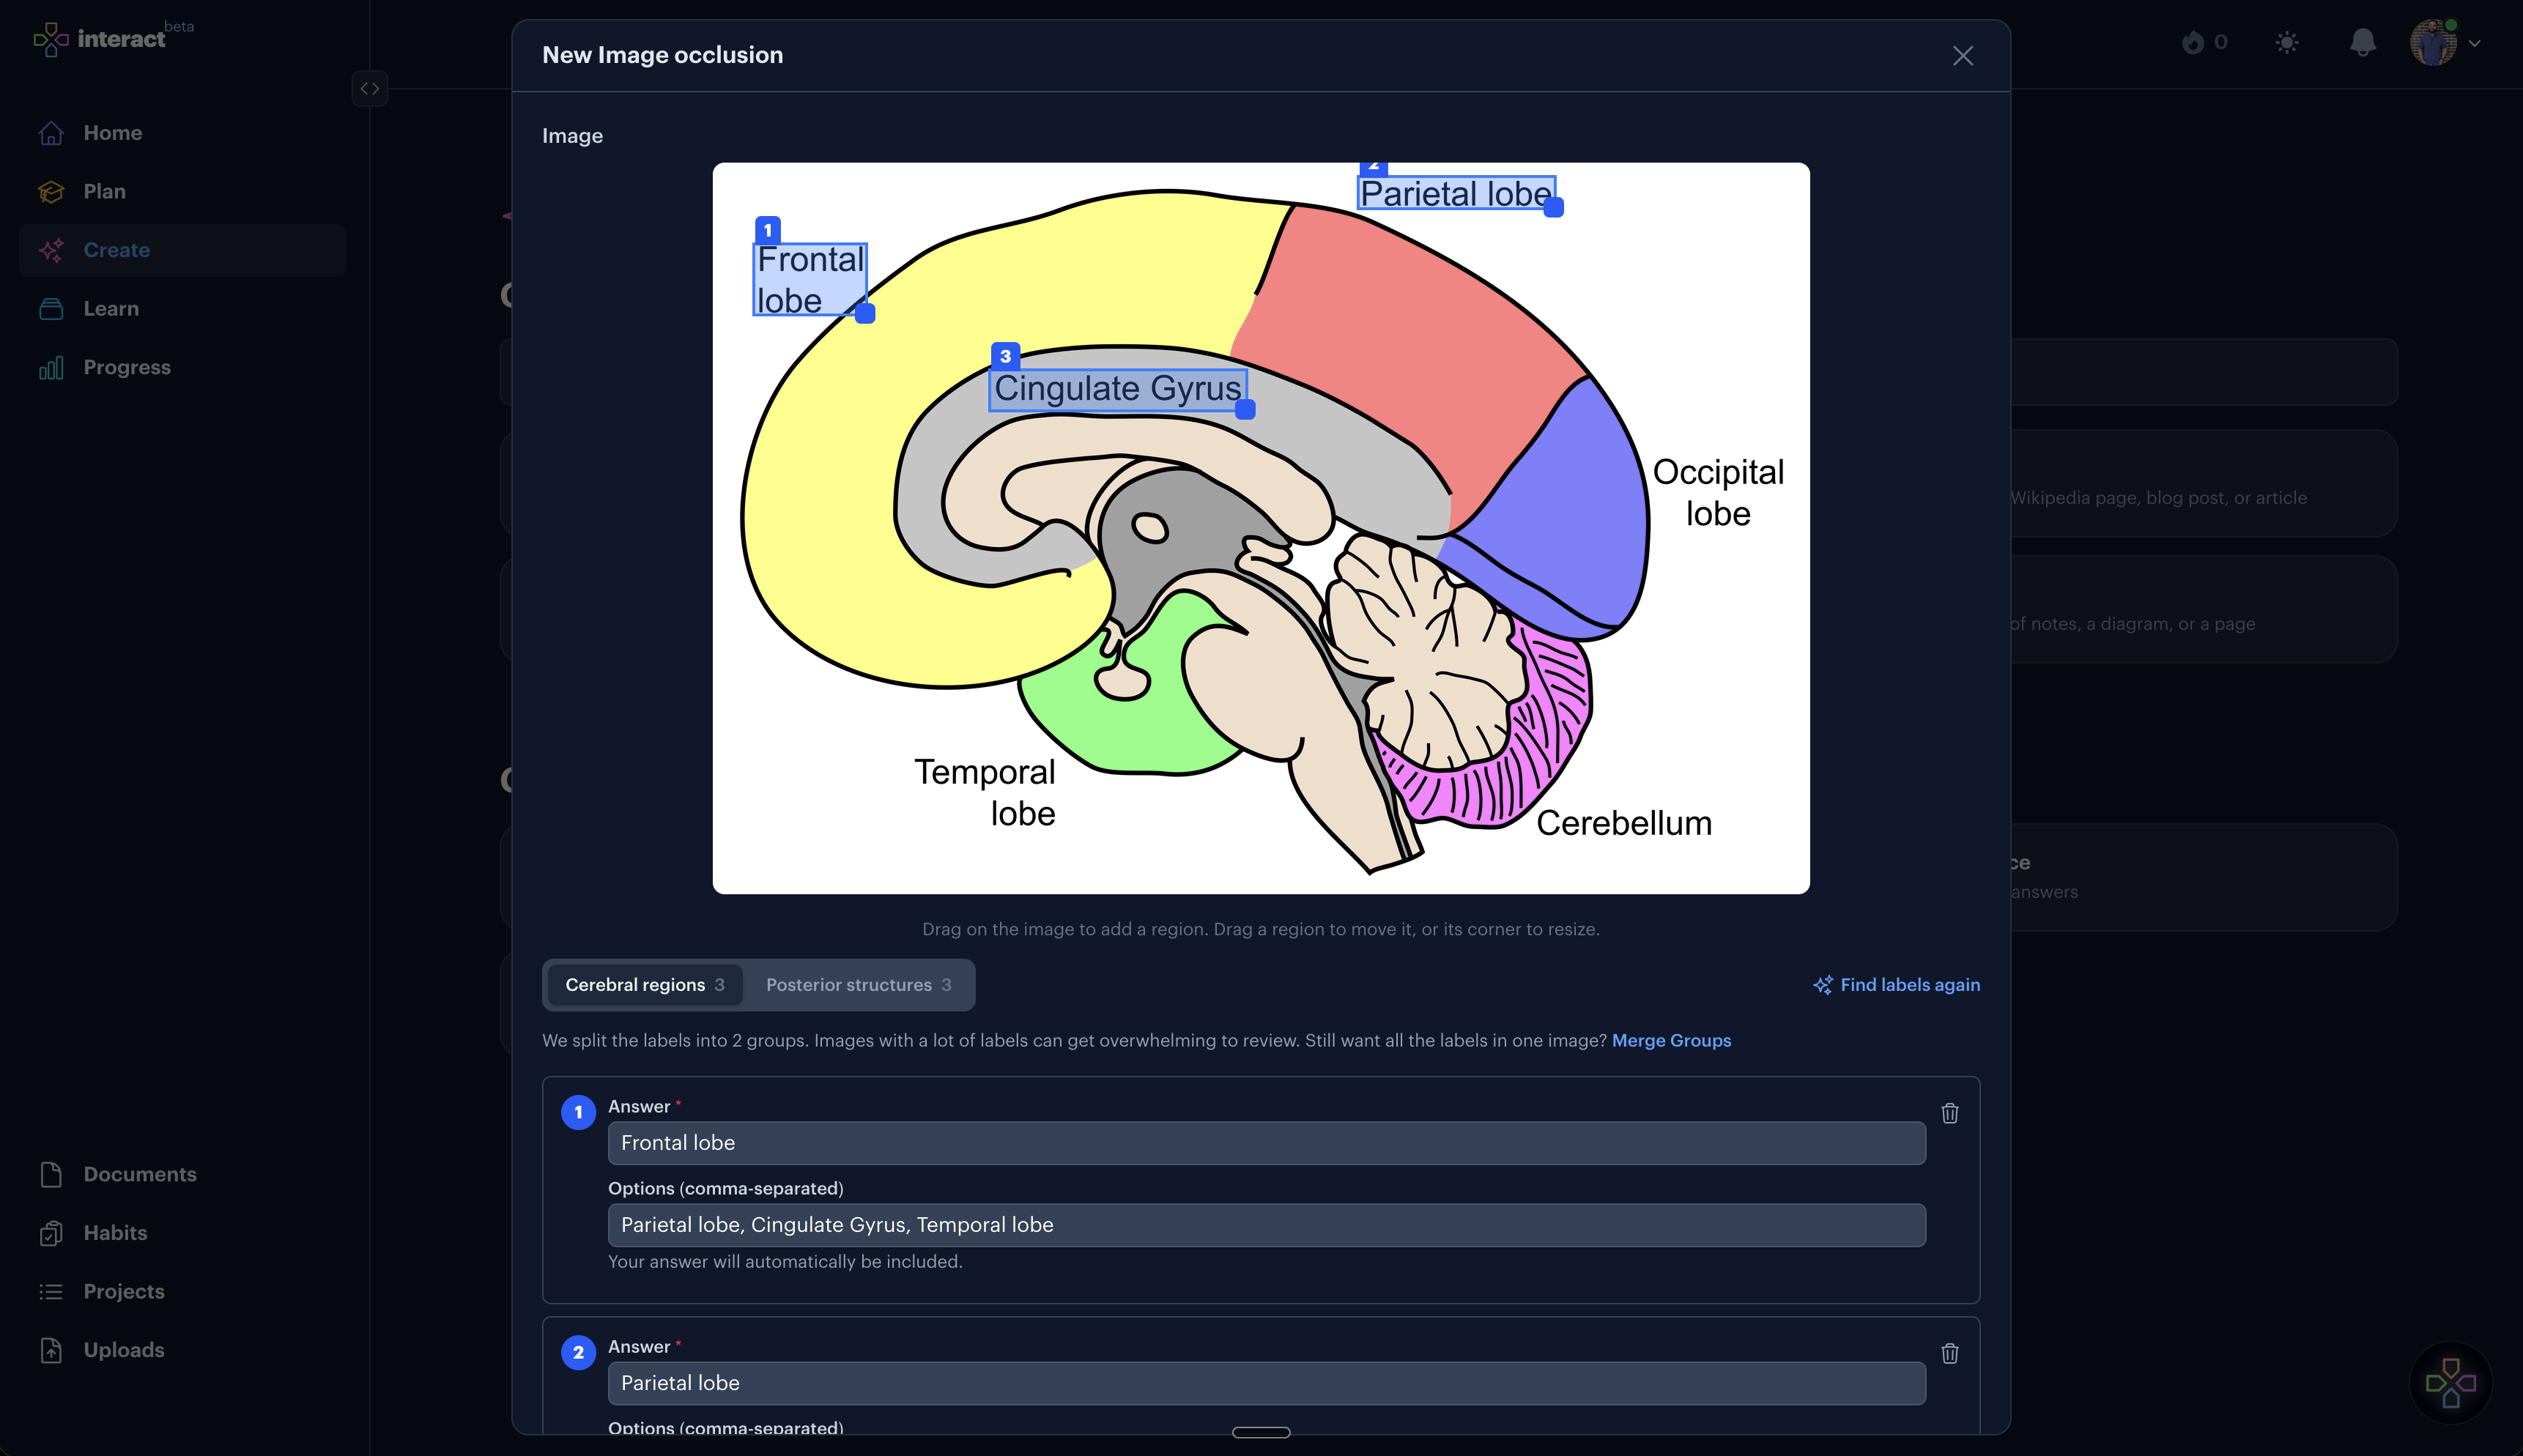Select the Frontal lobe occlusion region
2523x1456 pixels.
[x=810, y=280]
